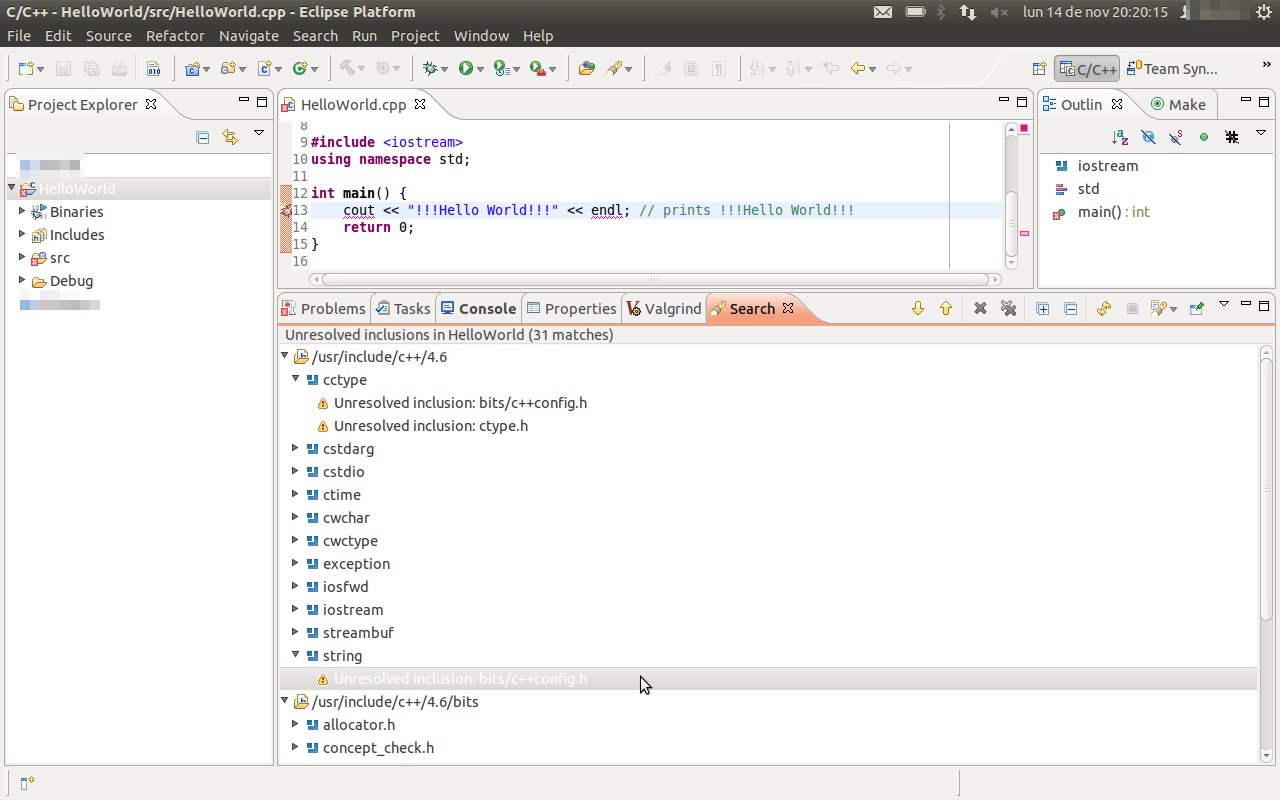This screenshot has height=800, width=1280.
Task: Open the Refactor menu
Action: [x=175, y=36]
